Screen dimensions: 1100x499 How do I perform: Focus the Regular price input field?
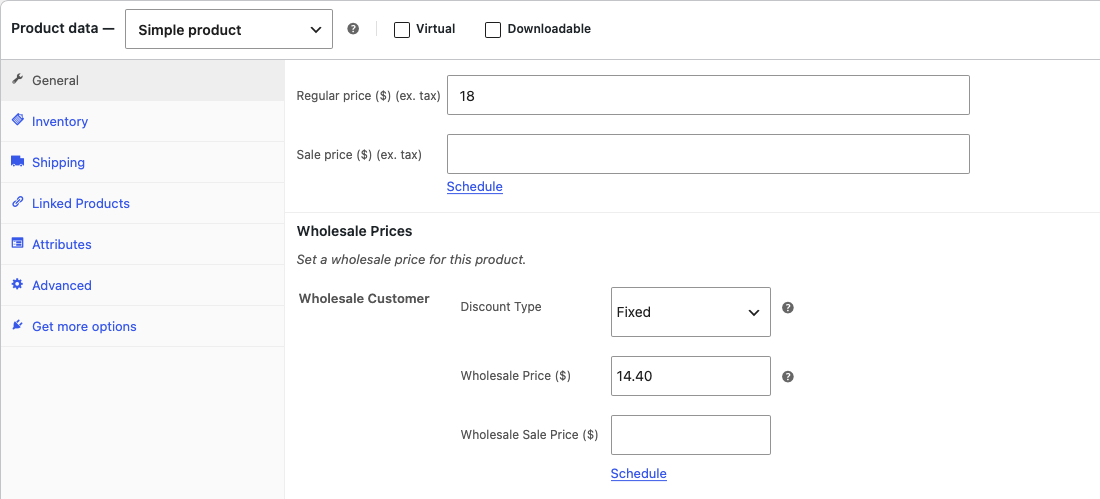point(708,95)
